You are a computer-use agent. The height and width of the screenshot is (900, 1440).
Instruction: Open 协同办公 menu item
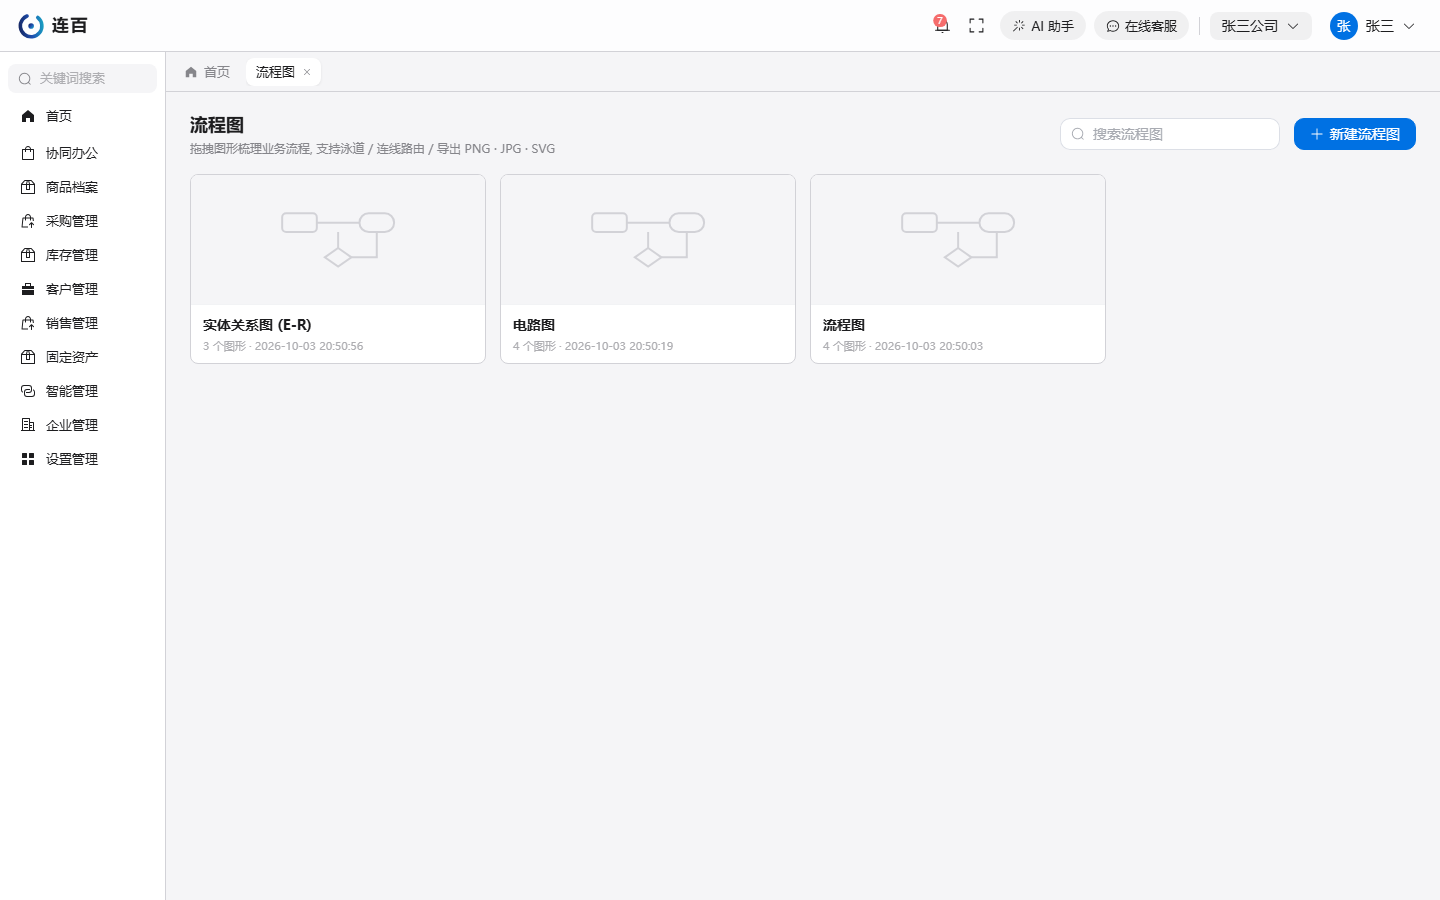pos(82,153)
